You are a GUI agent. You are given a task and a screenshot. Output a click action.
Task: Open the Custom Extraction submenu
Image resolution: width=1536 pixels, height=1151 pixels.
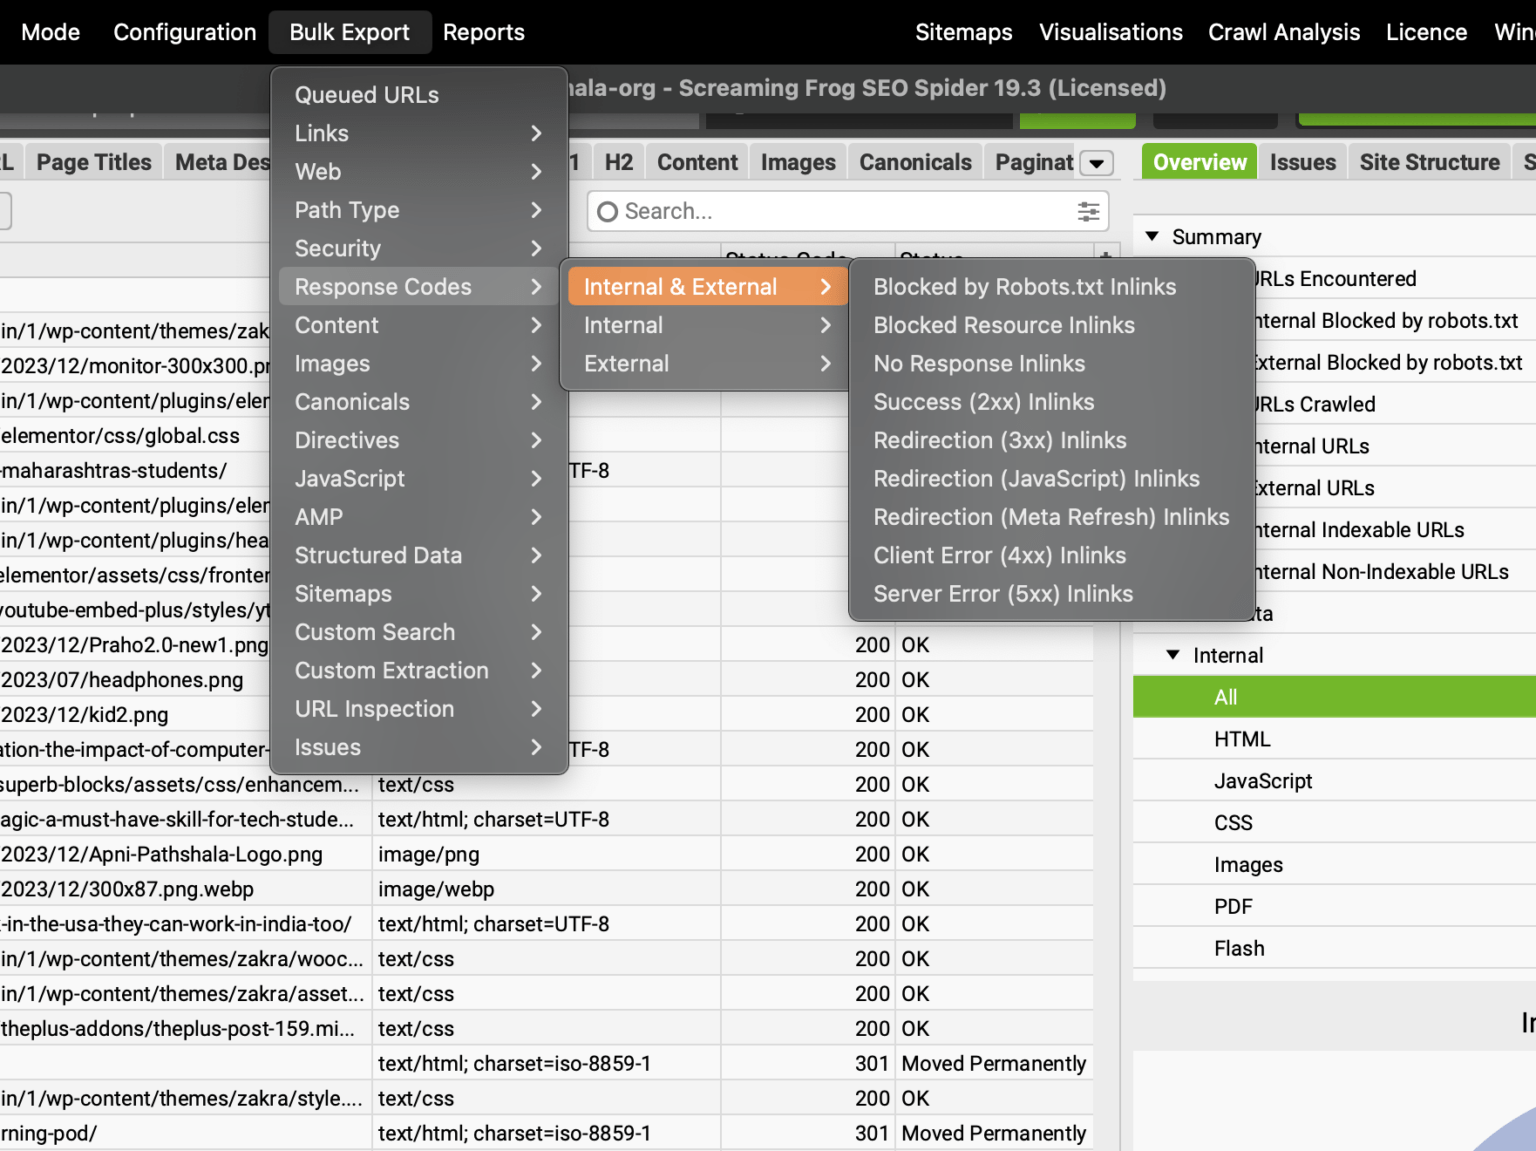click(x=419, y=670)
